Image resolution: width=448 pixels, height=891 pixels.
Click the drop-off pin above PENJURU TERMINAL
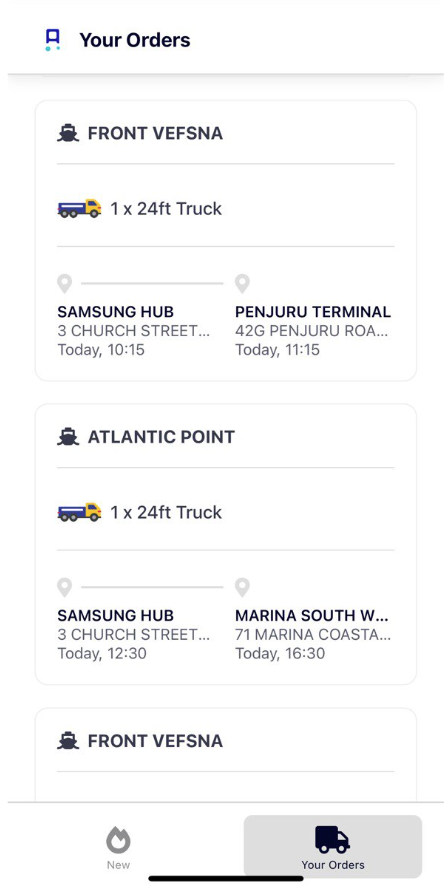pyautogui.click(x=242, y=284)
